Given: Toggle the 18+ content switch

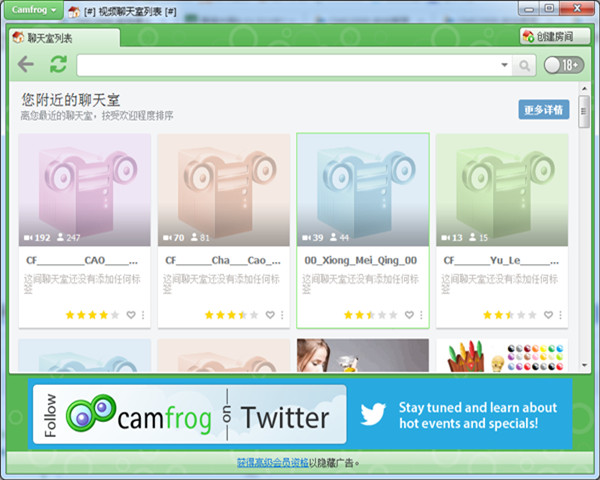Looking at the screenshot, I should (563, 66).
